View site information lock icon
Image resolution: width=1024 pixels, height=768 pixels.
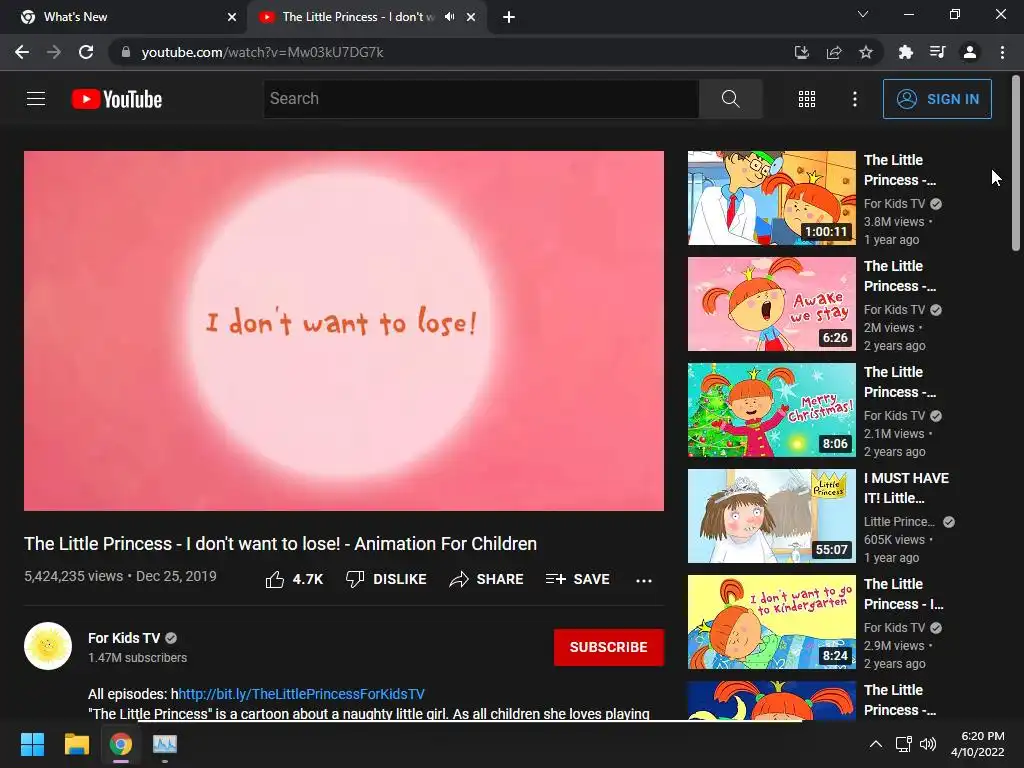pos(125,52)
